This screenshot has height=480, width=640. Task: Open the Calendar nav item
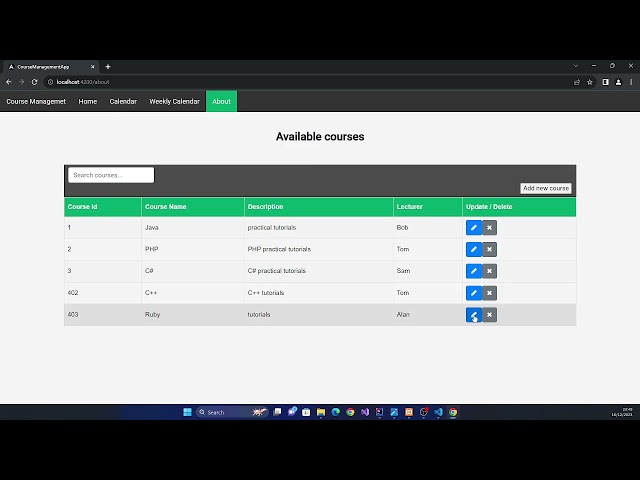tap(123, 101)
